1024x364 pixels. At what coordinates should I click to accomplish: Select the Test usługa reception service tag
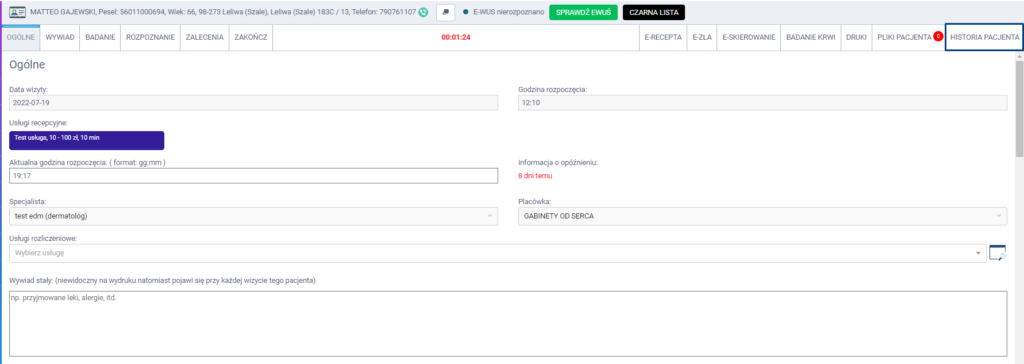(x=87, y=140)
